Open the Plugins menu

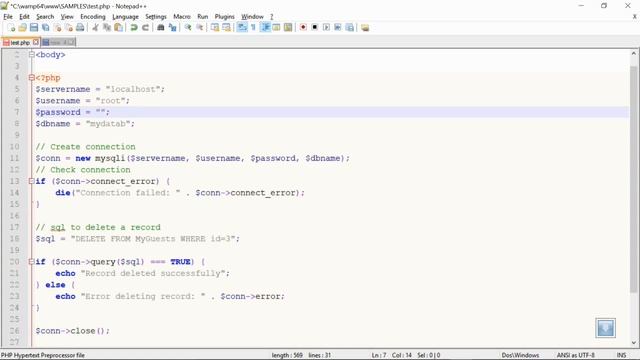(224, 17)
